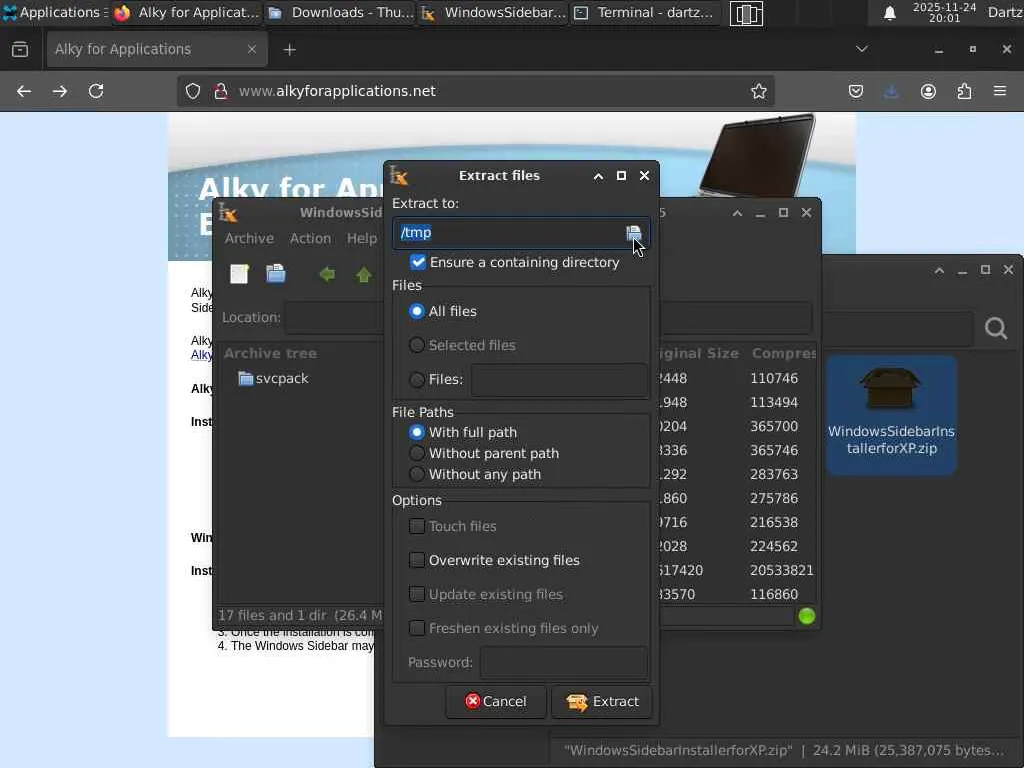Open Firefox hamburger application menu
1024x768 pixels.
click(1000, 91)
